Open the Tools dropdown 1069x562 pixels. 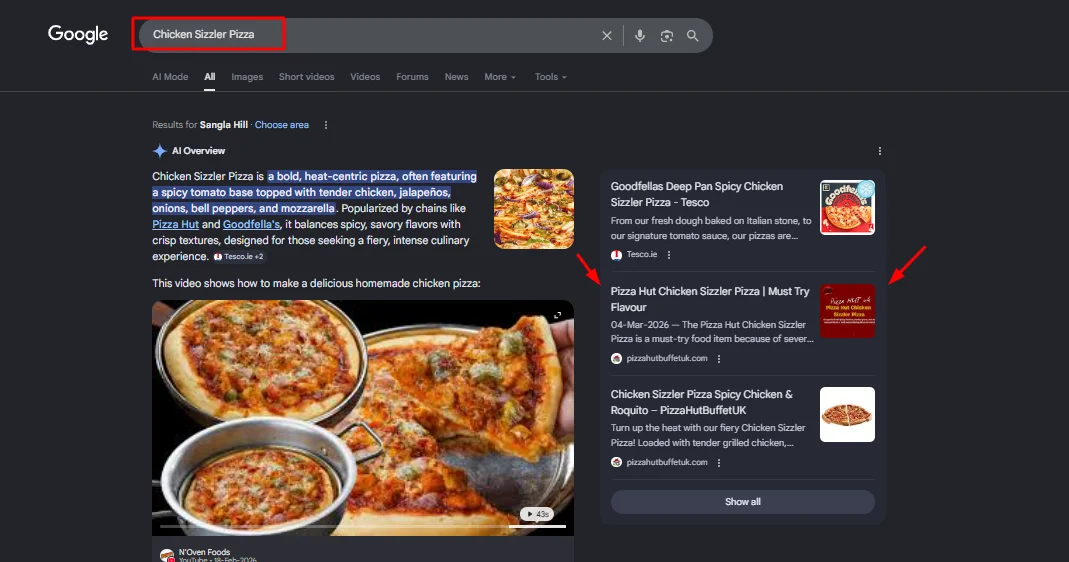tap(550, 77)
